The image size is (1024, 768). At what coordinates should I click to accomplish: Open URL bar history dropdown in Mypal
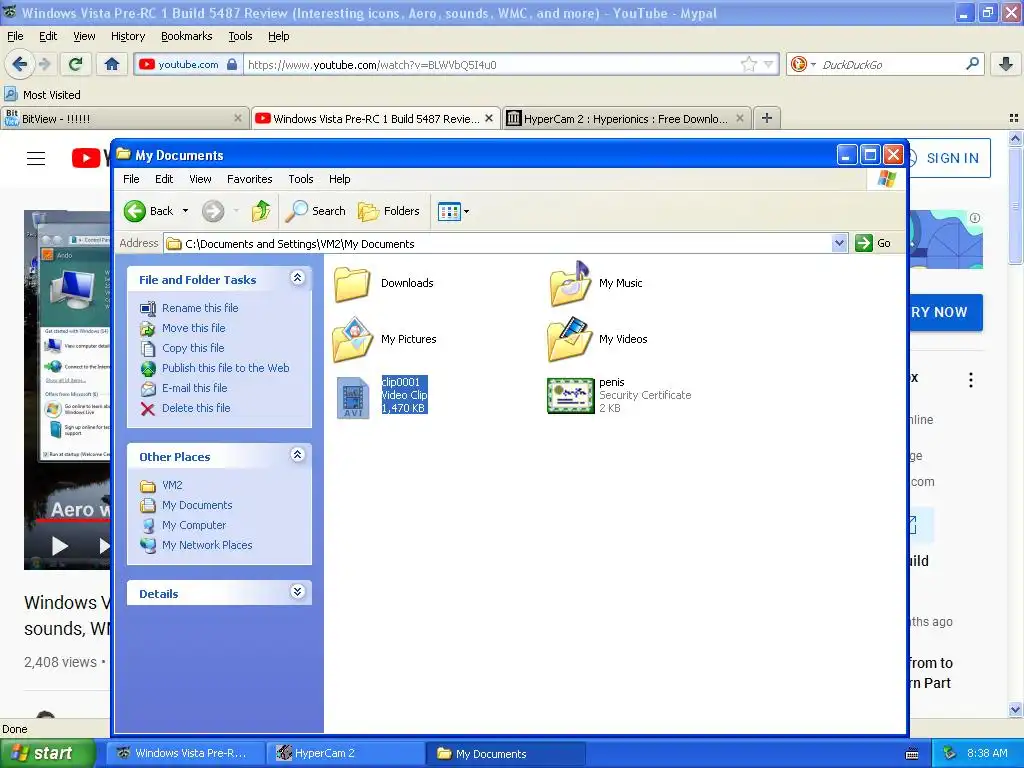(x=769, y=64)
